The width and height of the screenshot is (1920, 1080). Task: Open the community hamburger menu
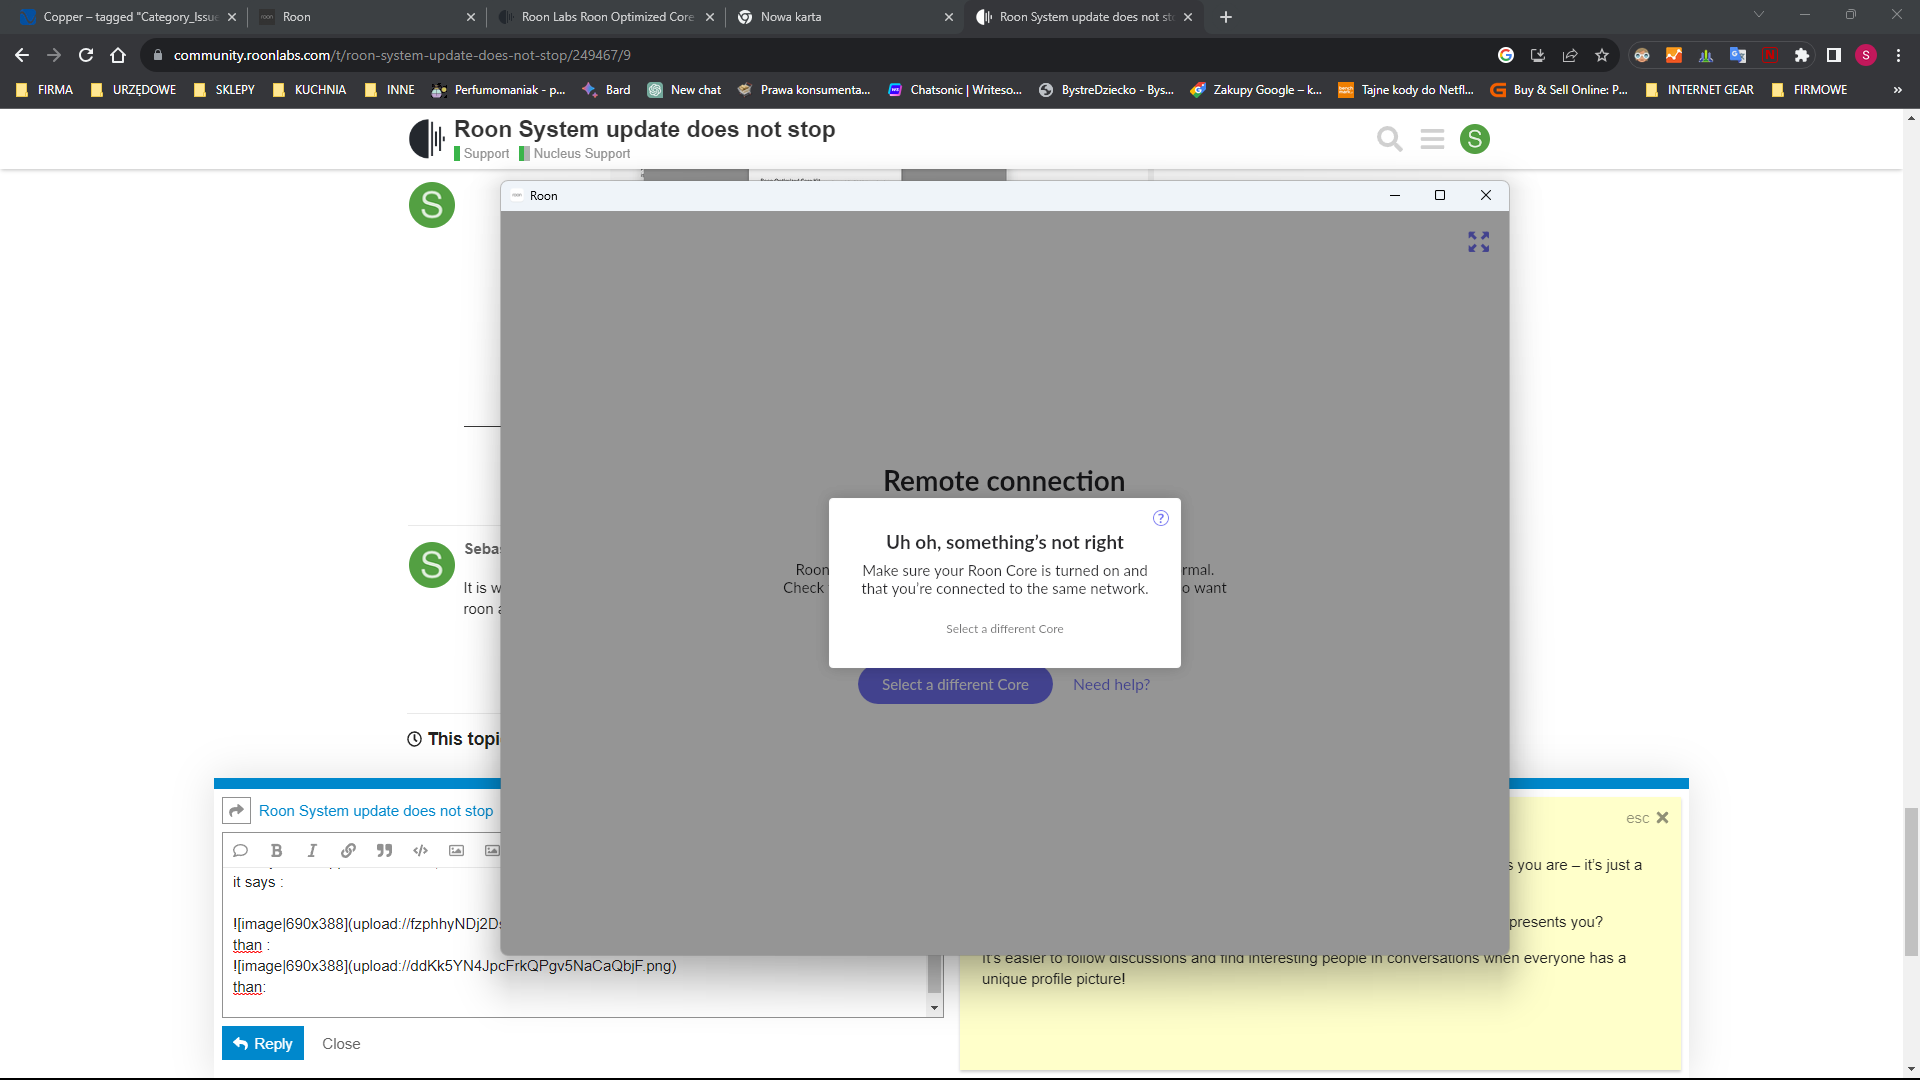coord(1432,139)
